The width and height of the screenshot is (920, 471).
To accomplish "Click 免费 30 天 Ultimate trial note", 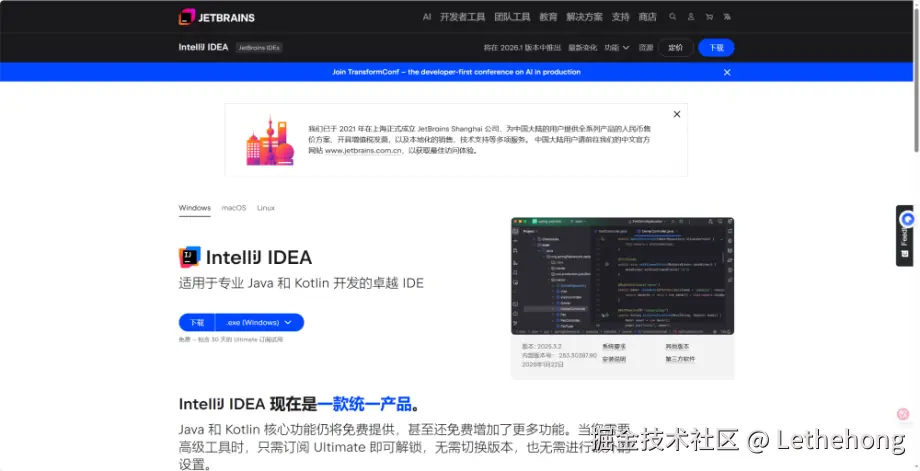I will (x=231, y=339).
